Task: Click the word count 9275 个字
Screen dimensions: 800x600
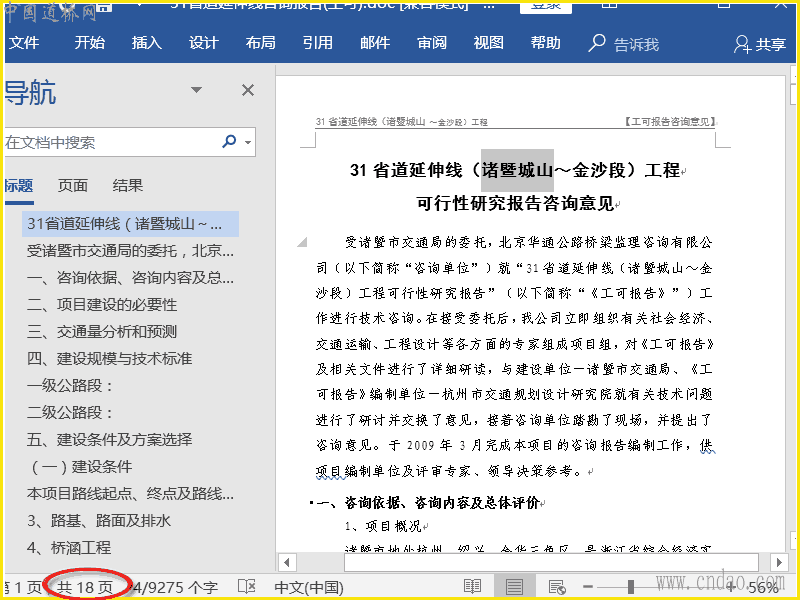Action: [175, 588]
